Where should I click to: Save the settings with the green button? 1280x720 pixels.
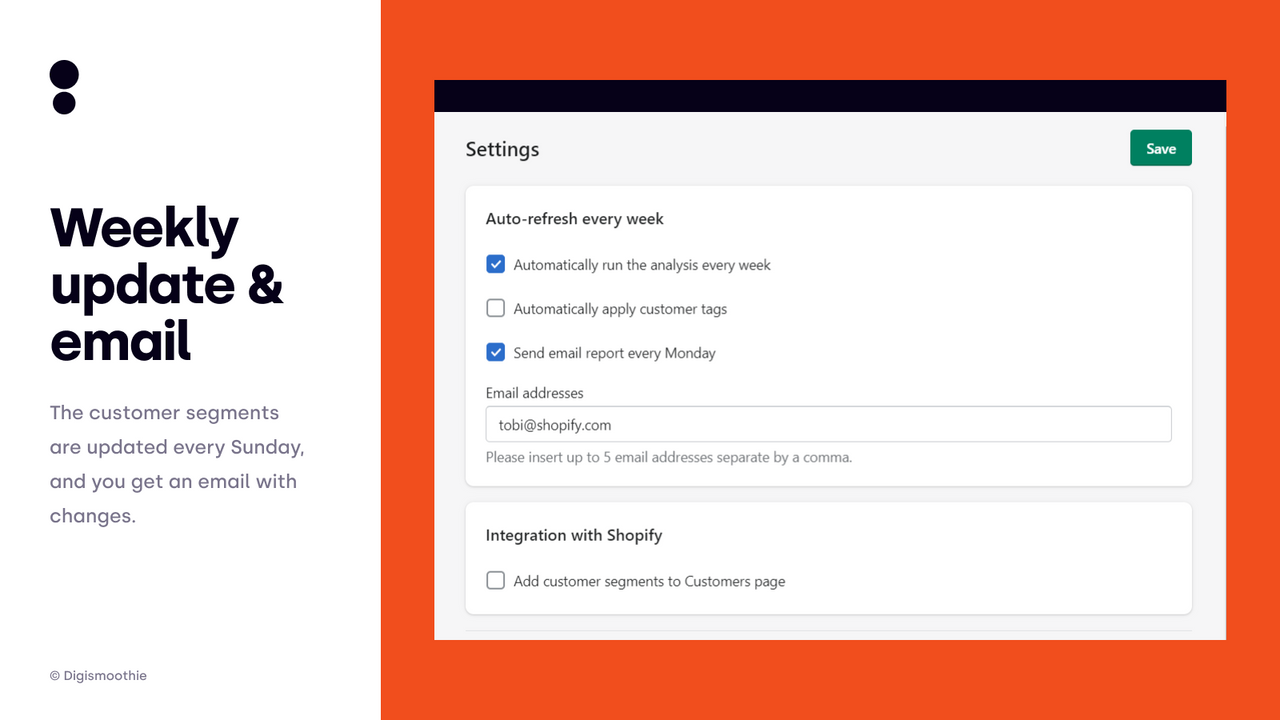1161,148
